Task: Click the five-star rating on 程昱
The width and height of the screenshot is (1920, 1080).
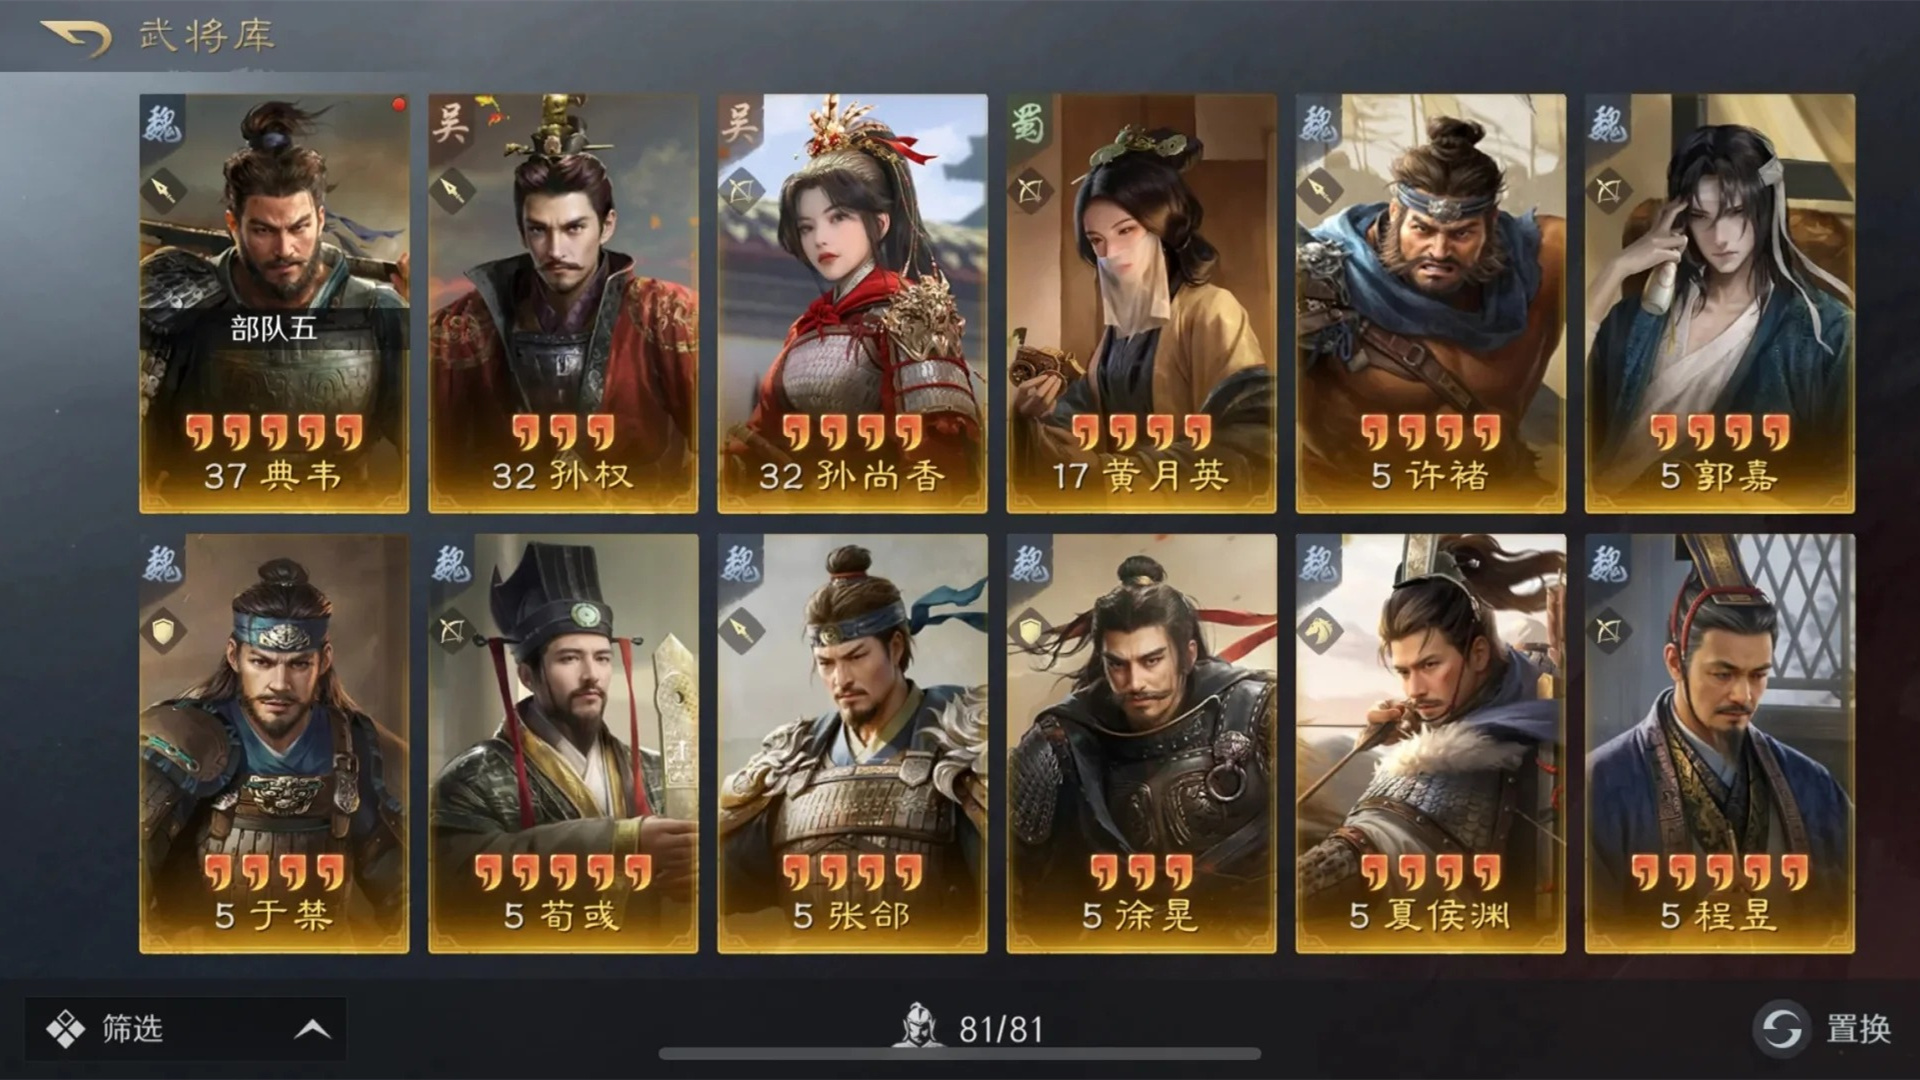Action: [1719, 872]
